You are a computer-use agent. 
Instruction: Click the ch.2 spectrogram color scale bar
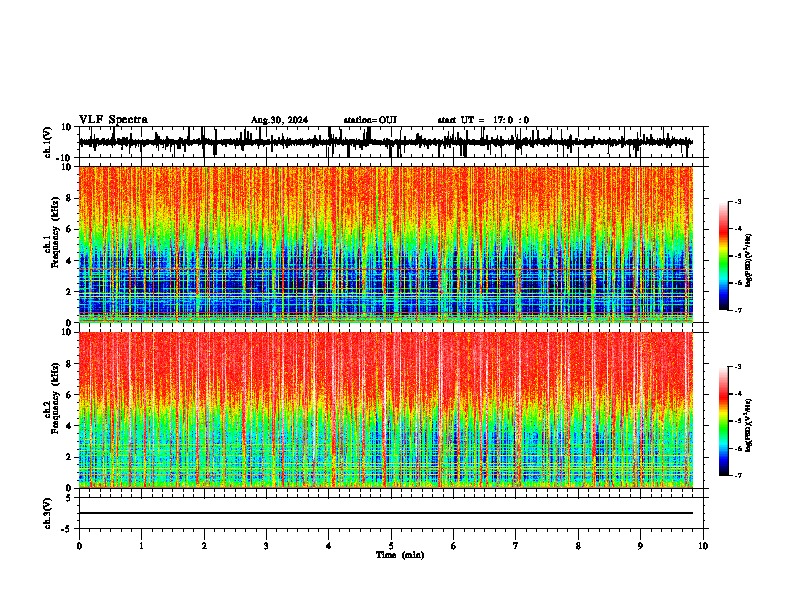tap(724, 421)
